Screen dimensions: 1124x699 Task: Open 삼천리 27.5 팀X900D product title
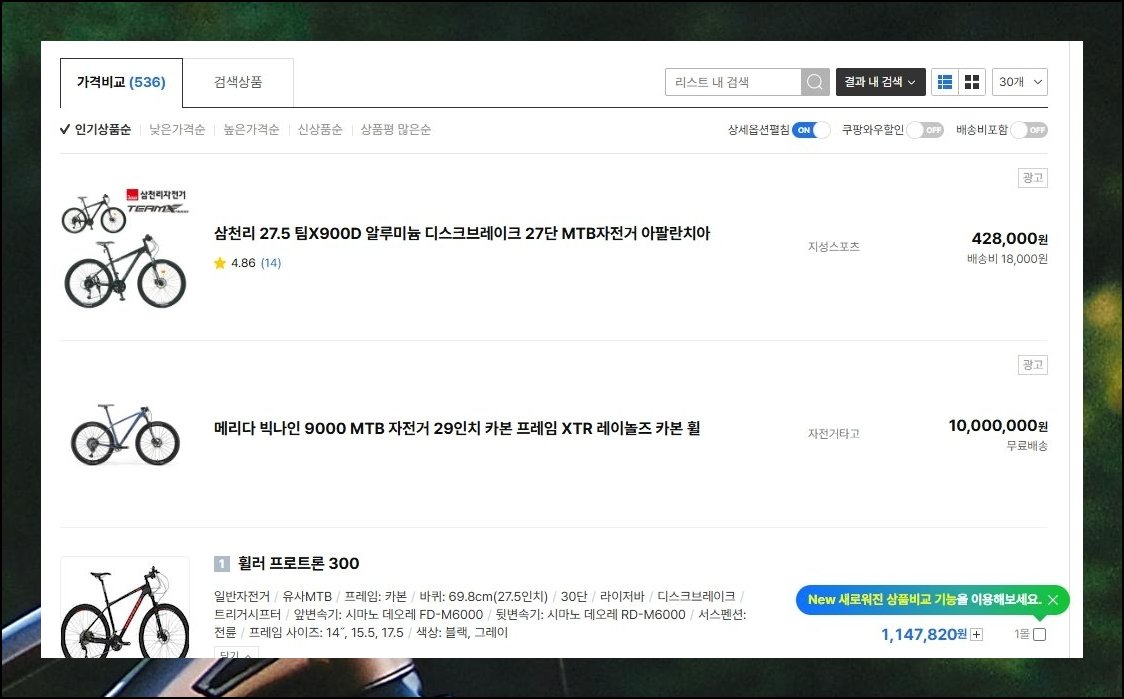pos(462,234)
